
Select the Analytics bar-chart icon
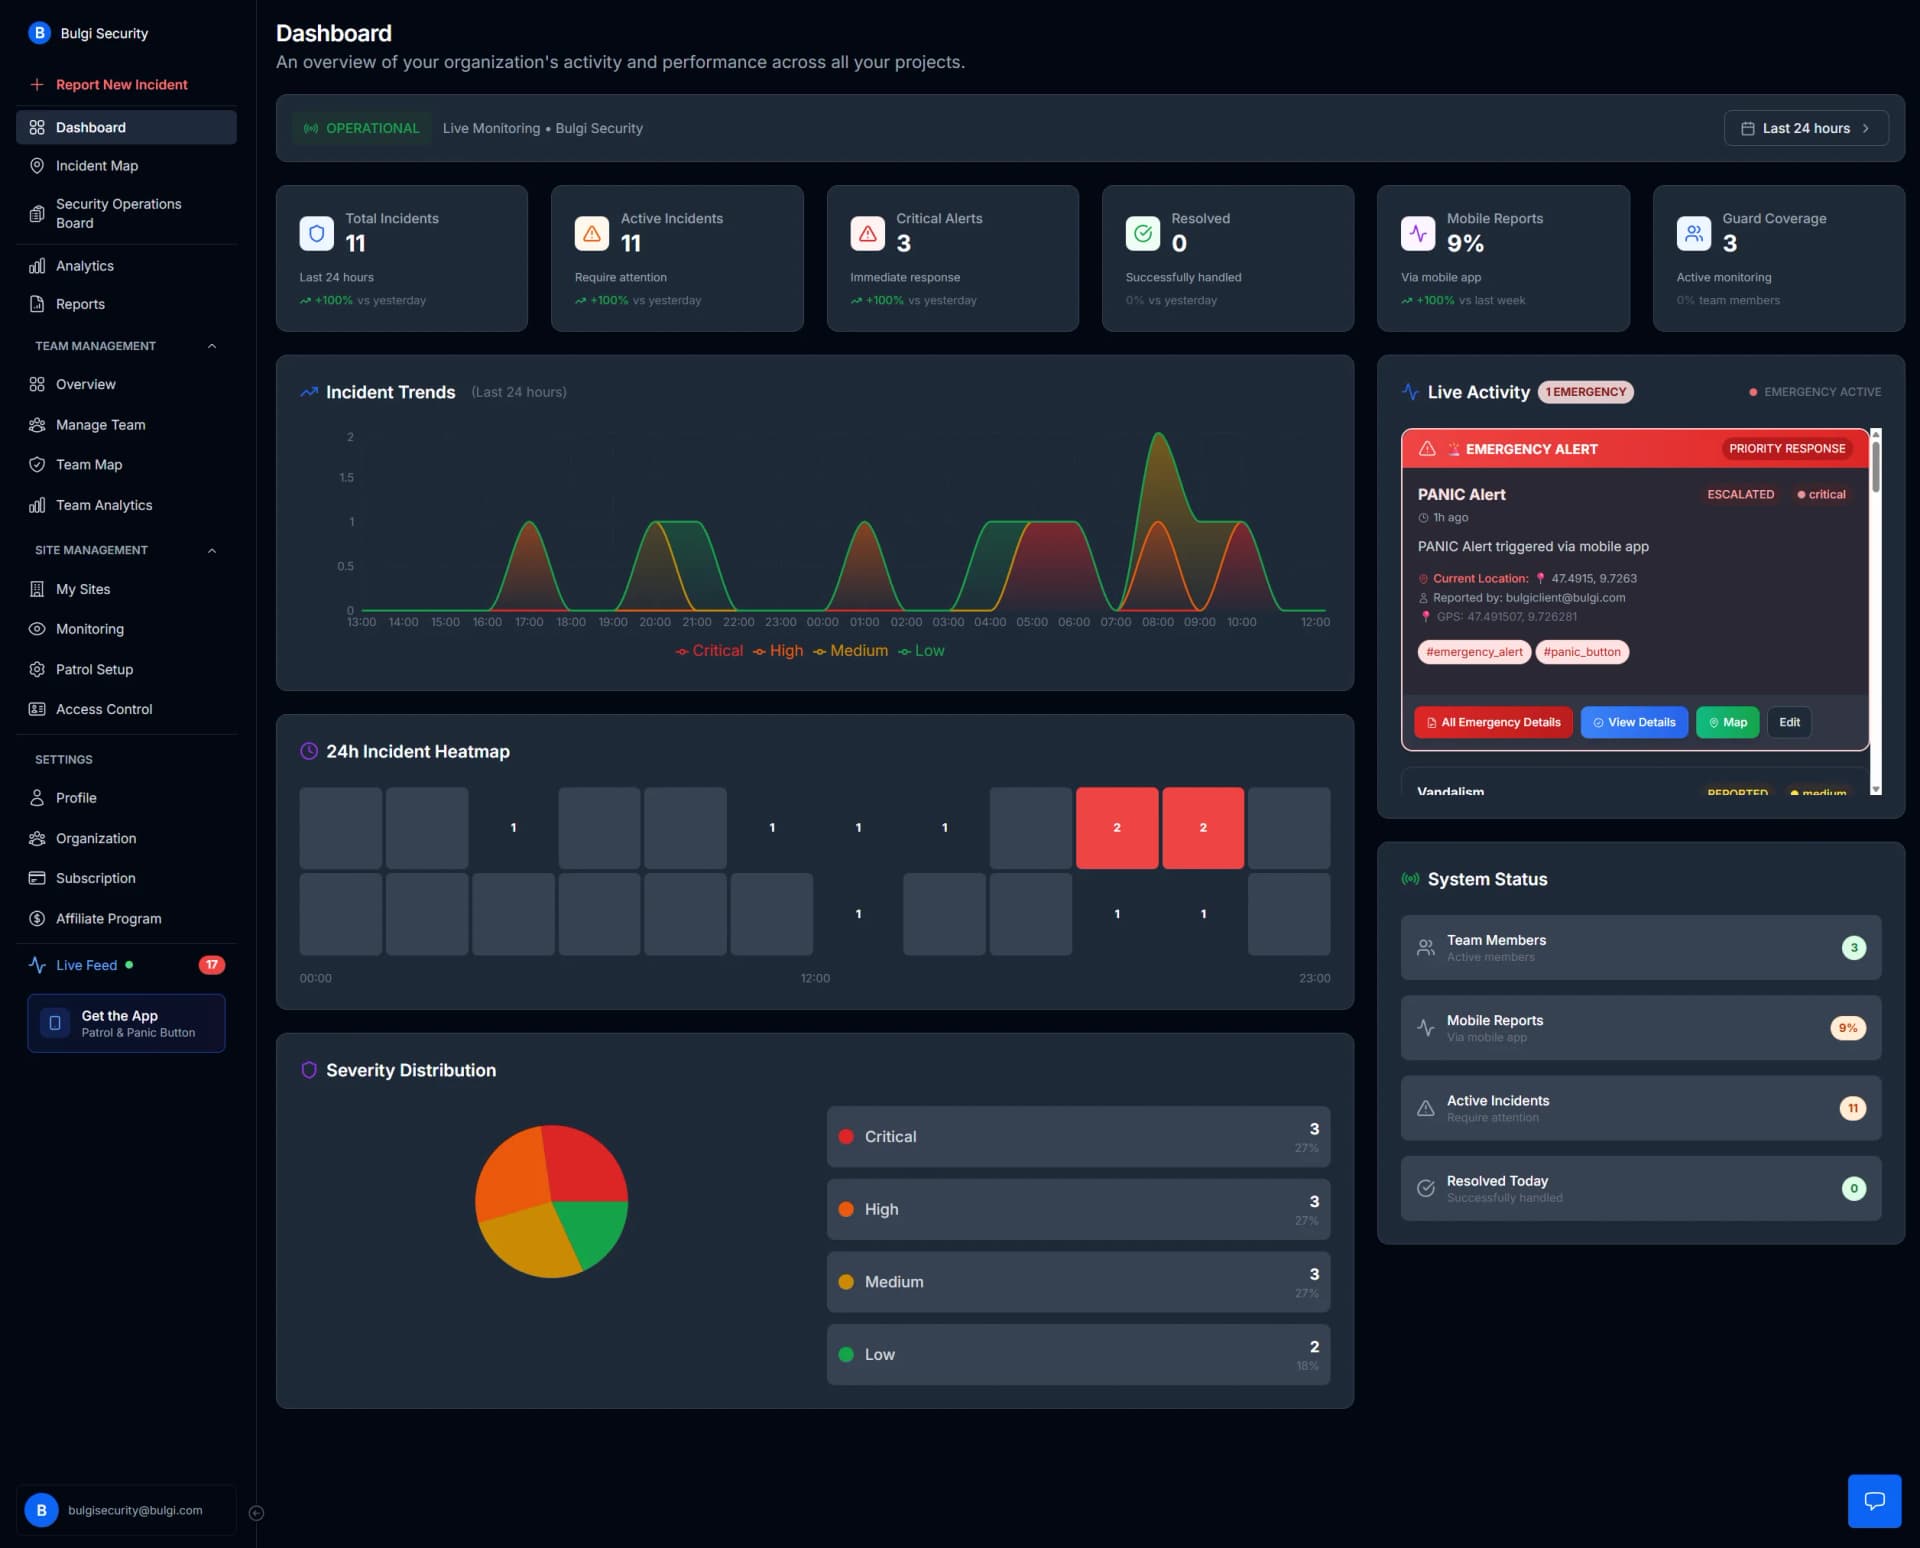coord(37,265)
